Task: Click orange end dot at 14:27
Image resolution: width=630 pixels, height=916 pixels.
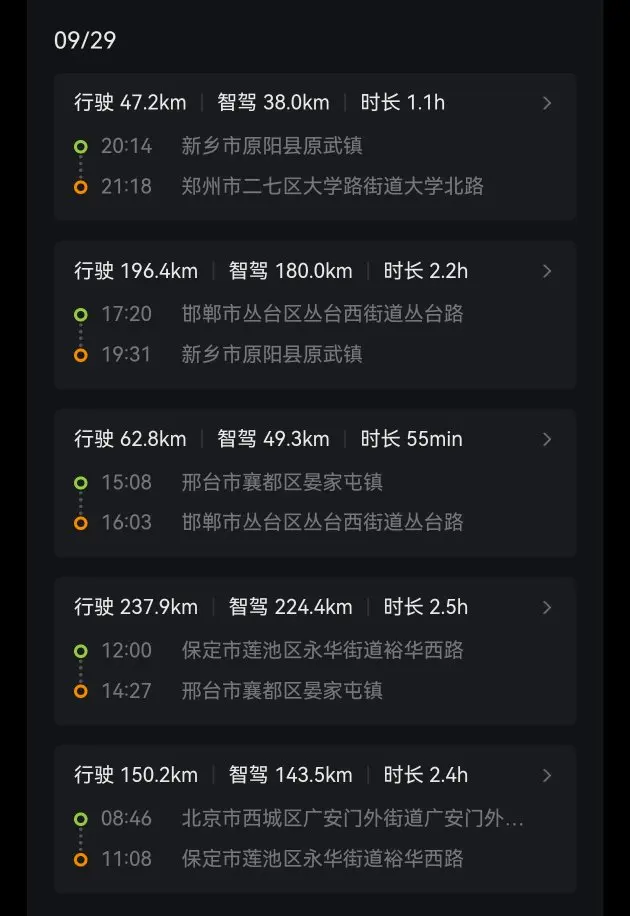Action: 80,691
